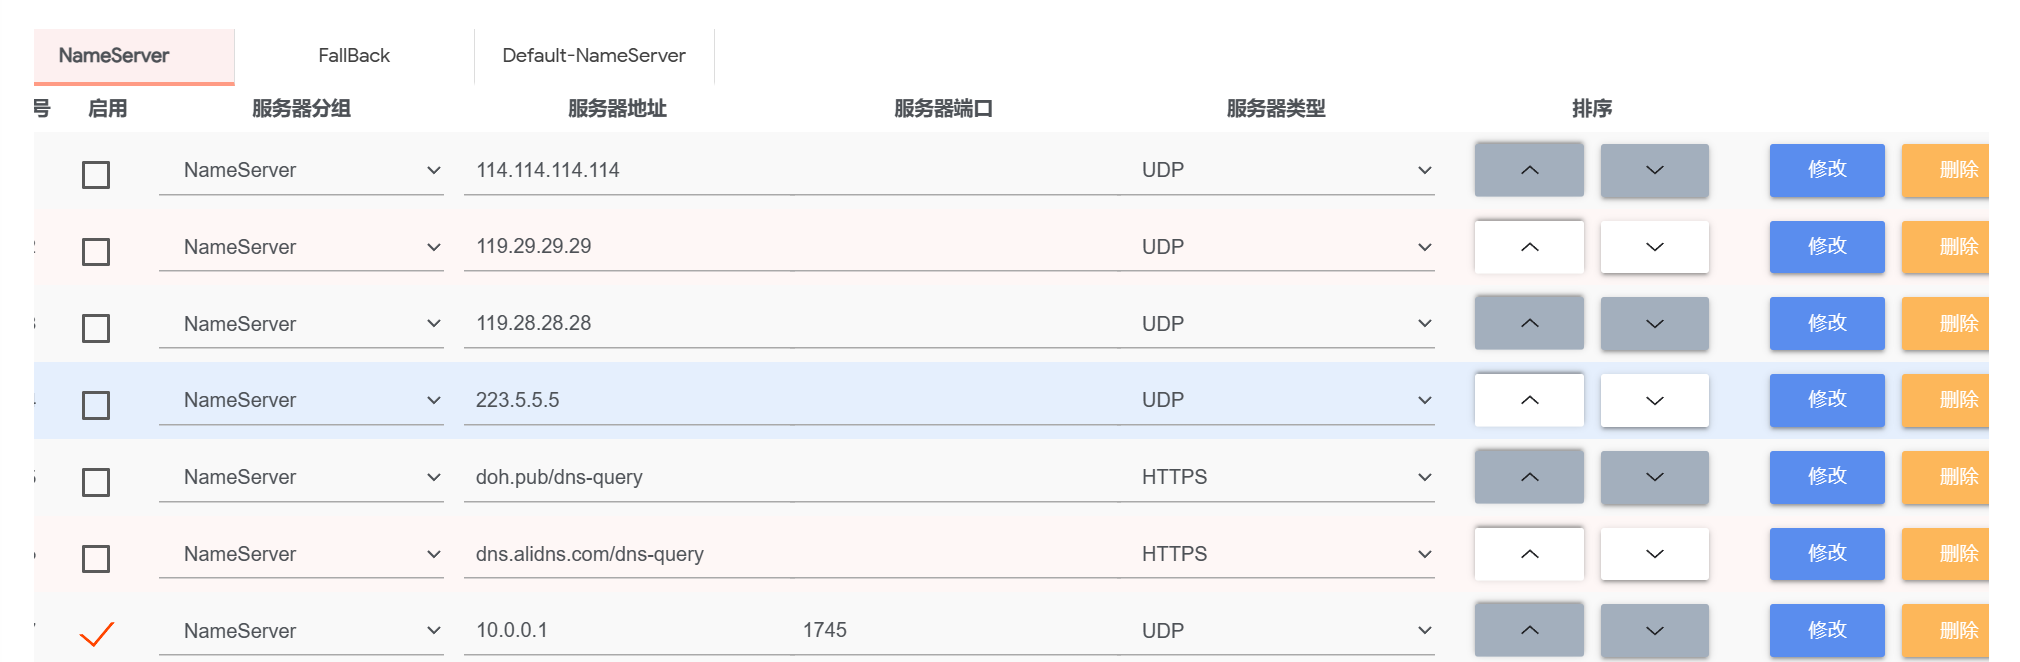Move the 119.28.28.28 server up
This screenshot has height=662, width=2020.
1528,323
